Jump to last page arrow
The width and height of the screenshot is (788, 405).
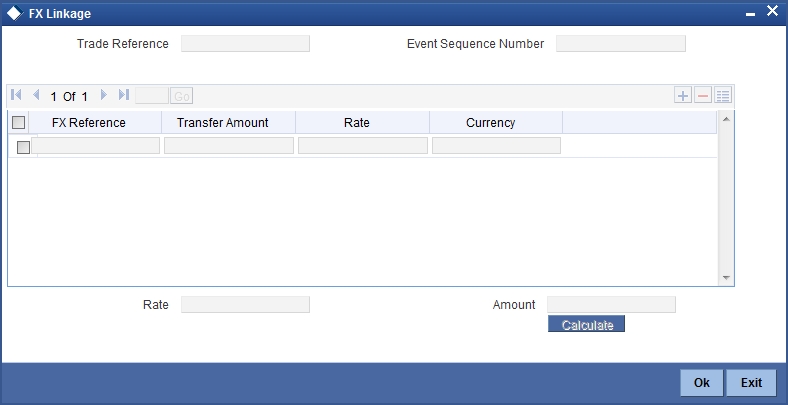tap(124, 94)
